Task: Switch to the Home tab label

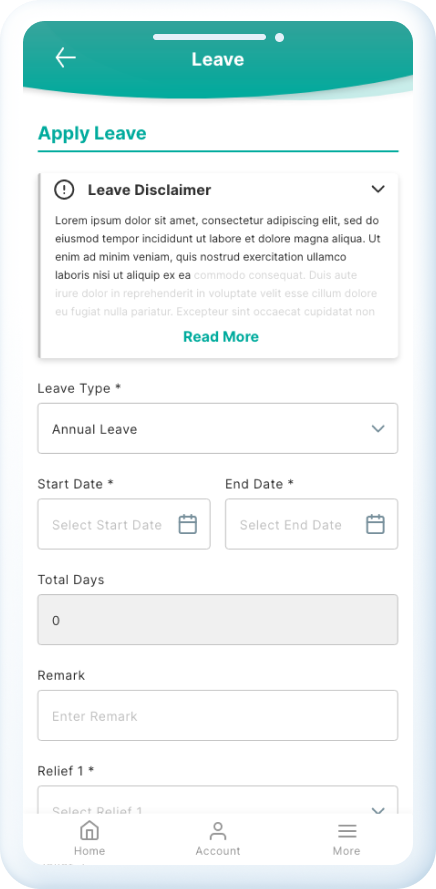Action: [x=90, y=851]
